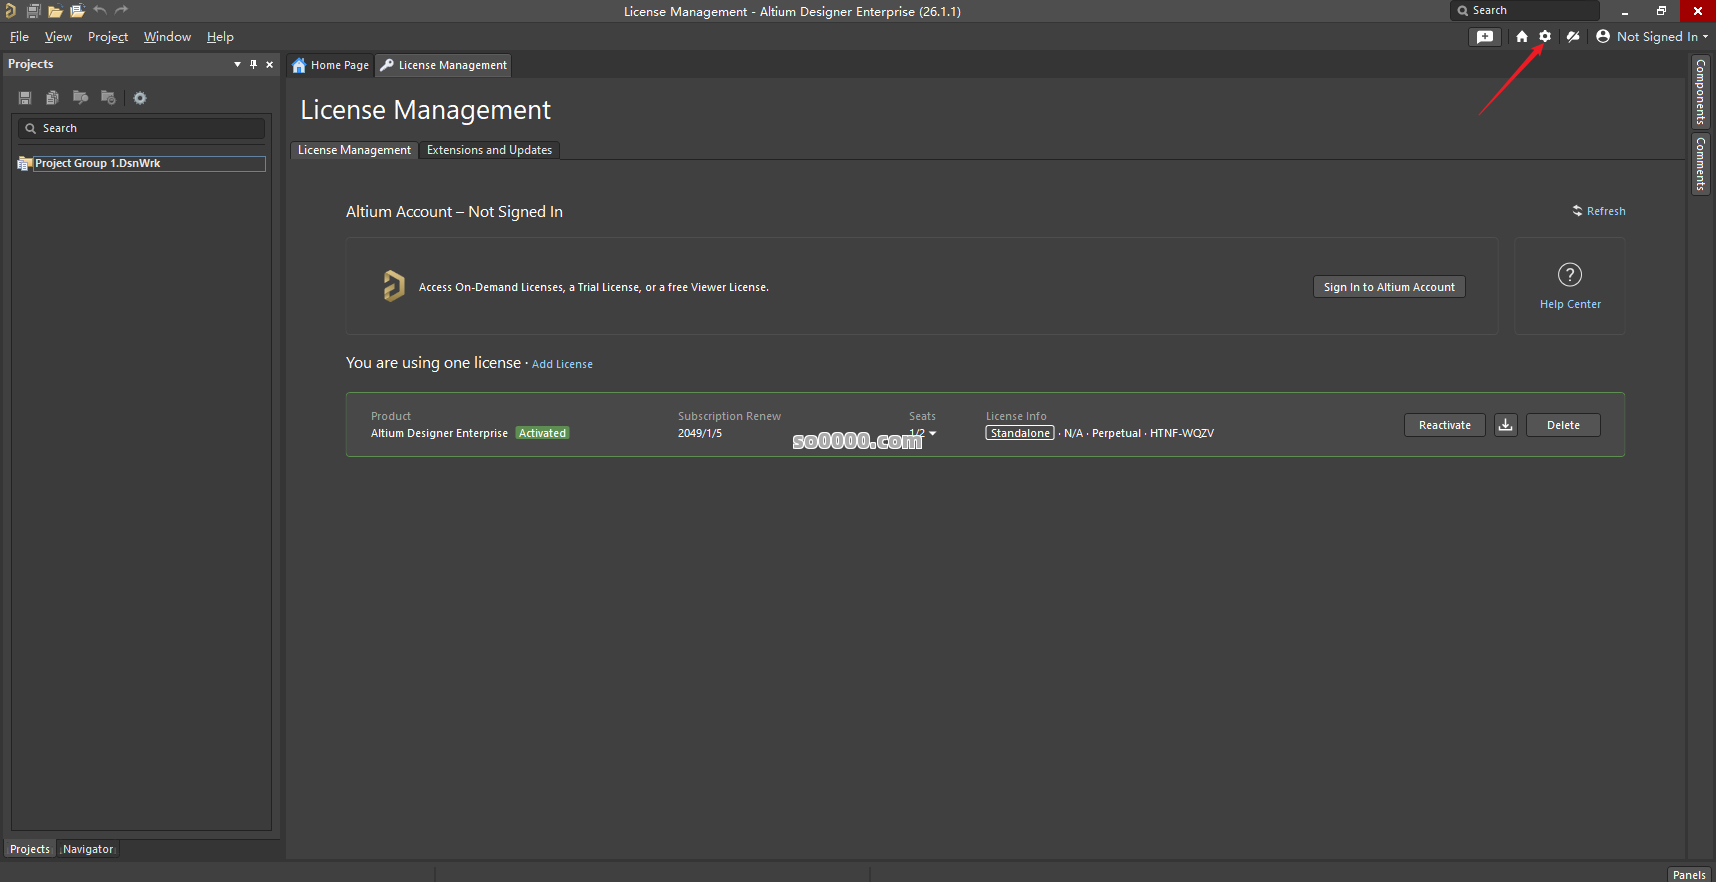Click the Add License link
The image size is (1716, 882).
click(x=562, y=364)
